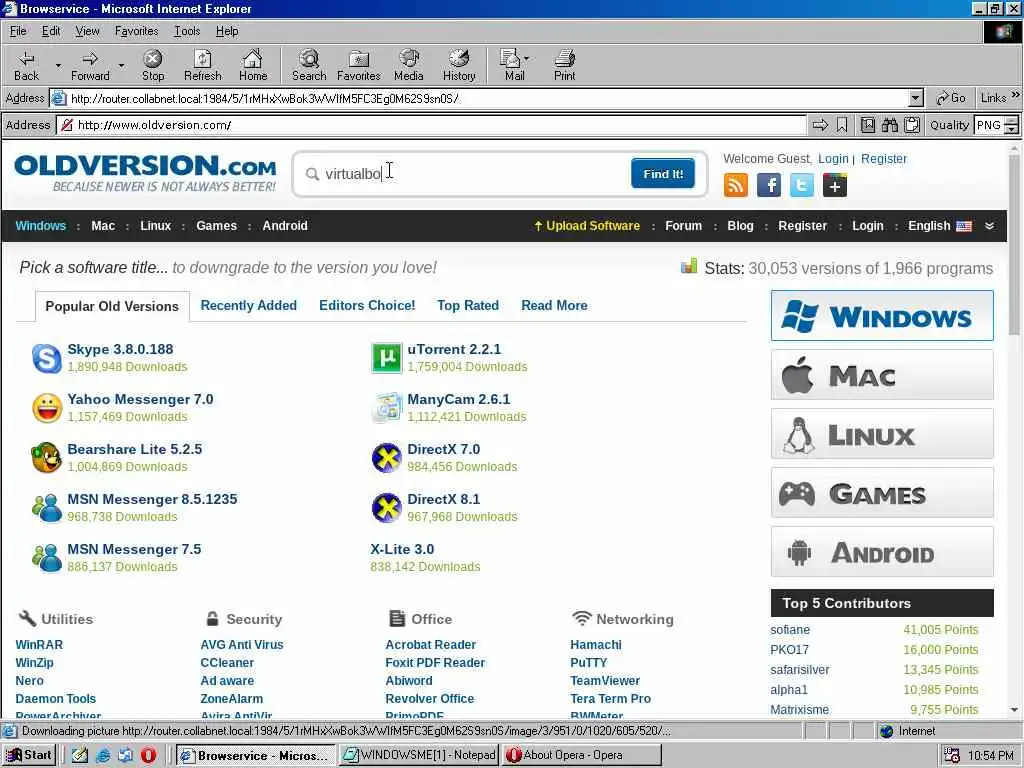Click the binoculars find icon
The width and height of the screenshot is (1024, 768).
[x=889, y=125]
